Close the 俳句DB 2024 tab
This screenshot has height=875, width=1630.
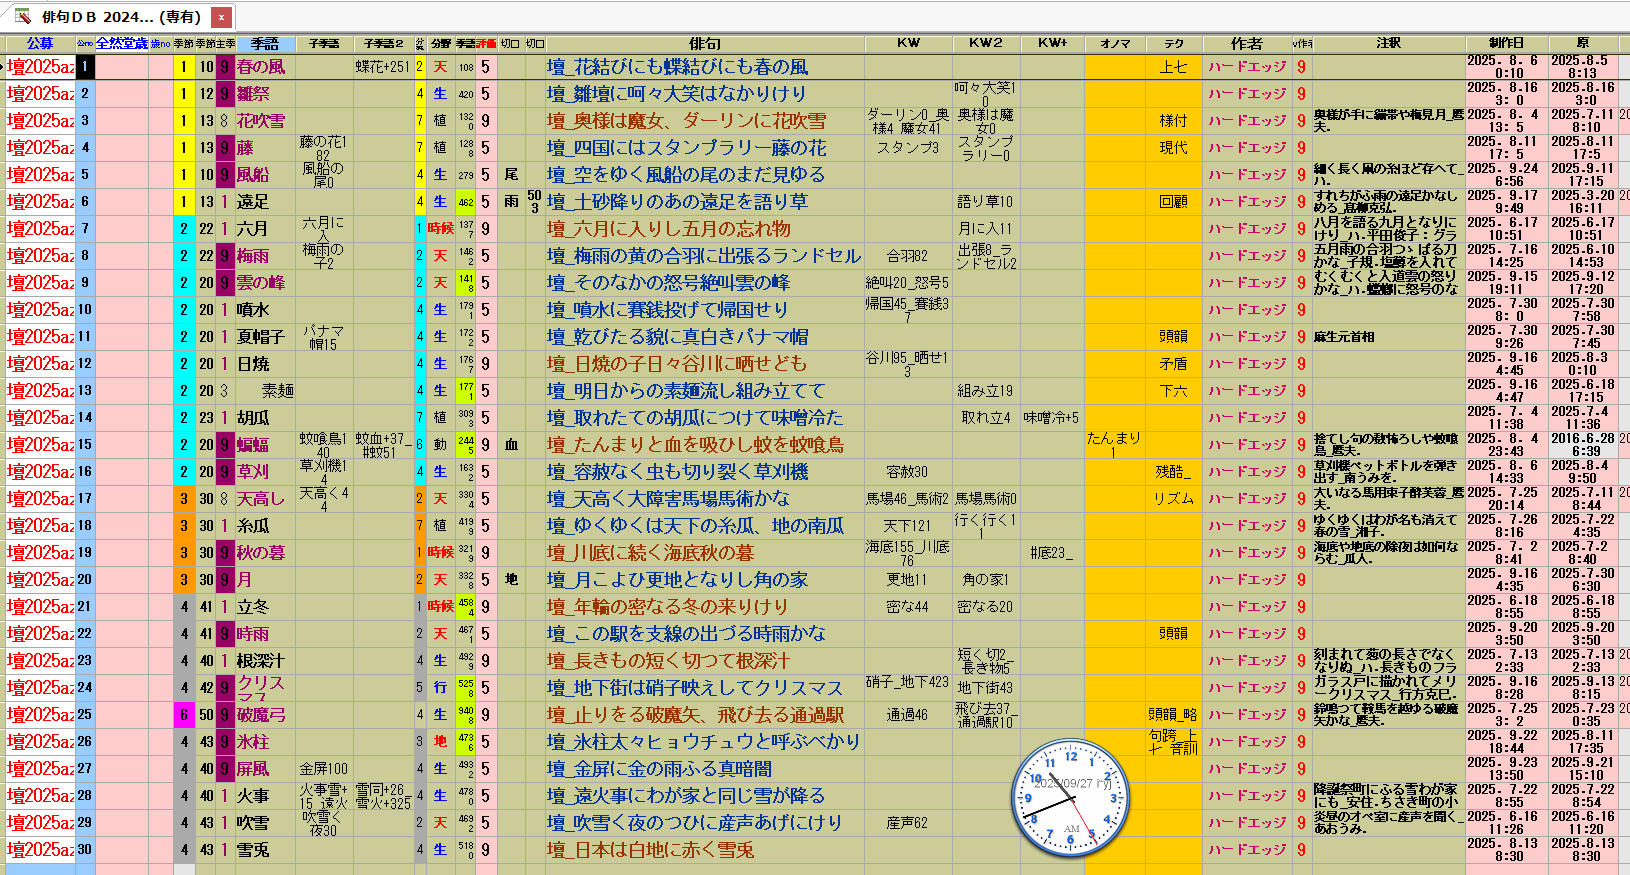(222, 17)
